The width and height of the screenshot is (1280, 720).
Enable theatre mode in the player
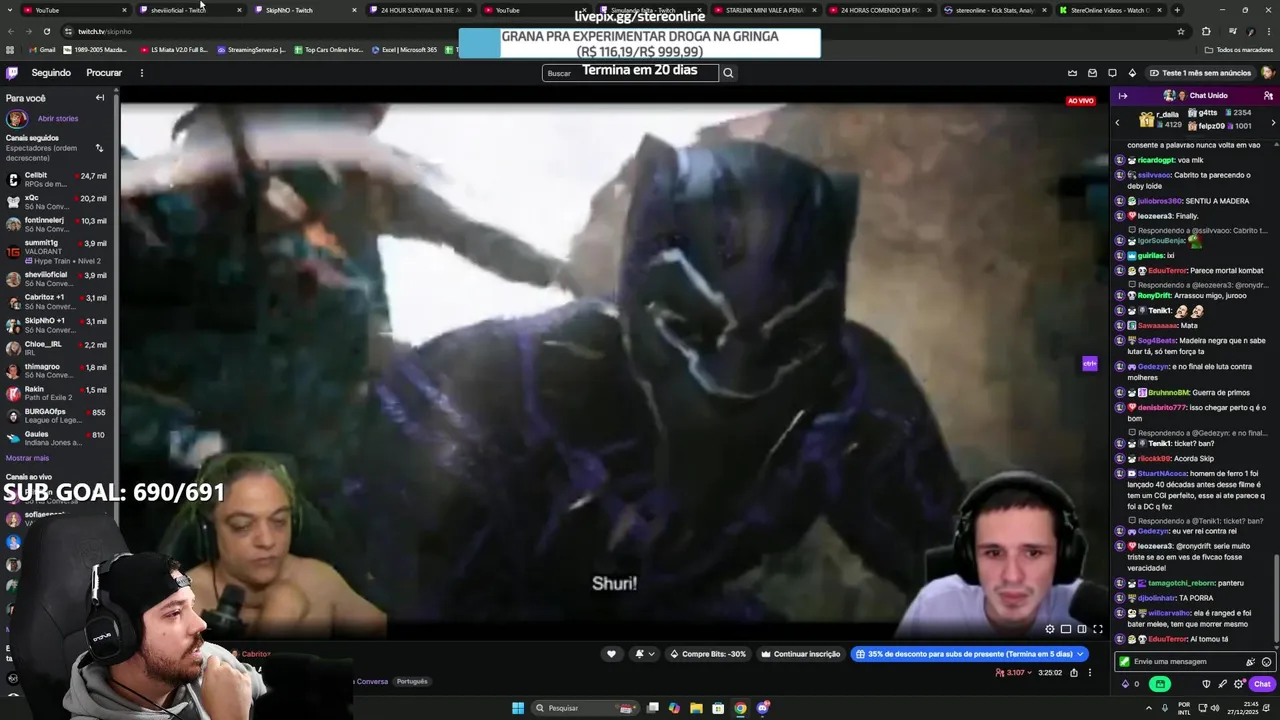(1082, 629)
